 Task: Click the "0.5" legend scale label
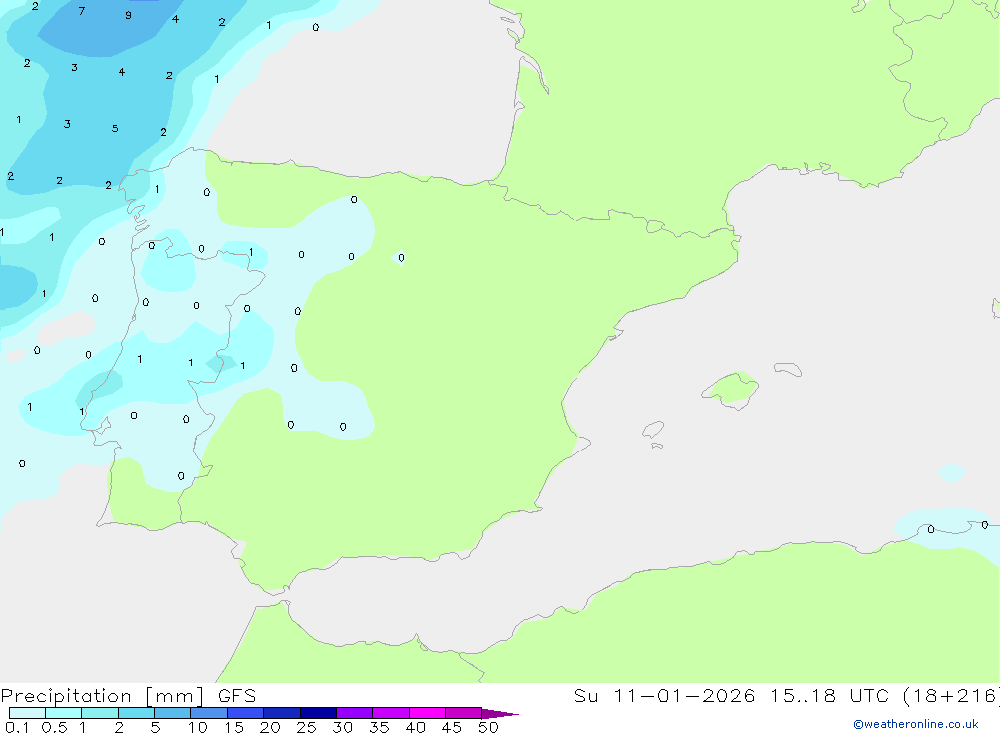click(x=54, y=727)
